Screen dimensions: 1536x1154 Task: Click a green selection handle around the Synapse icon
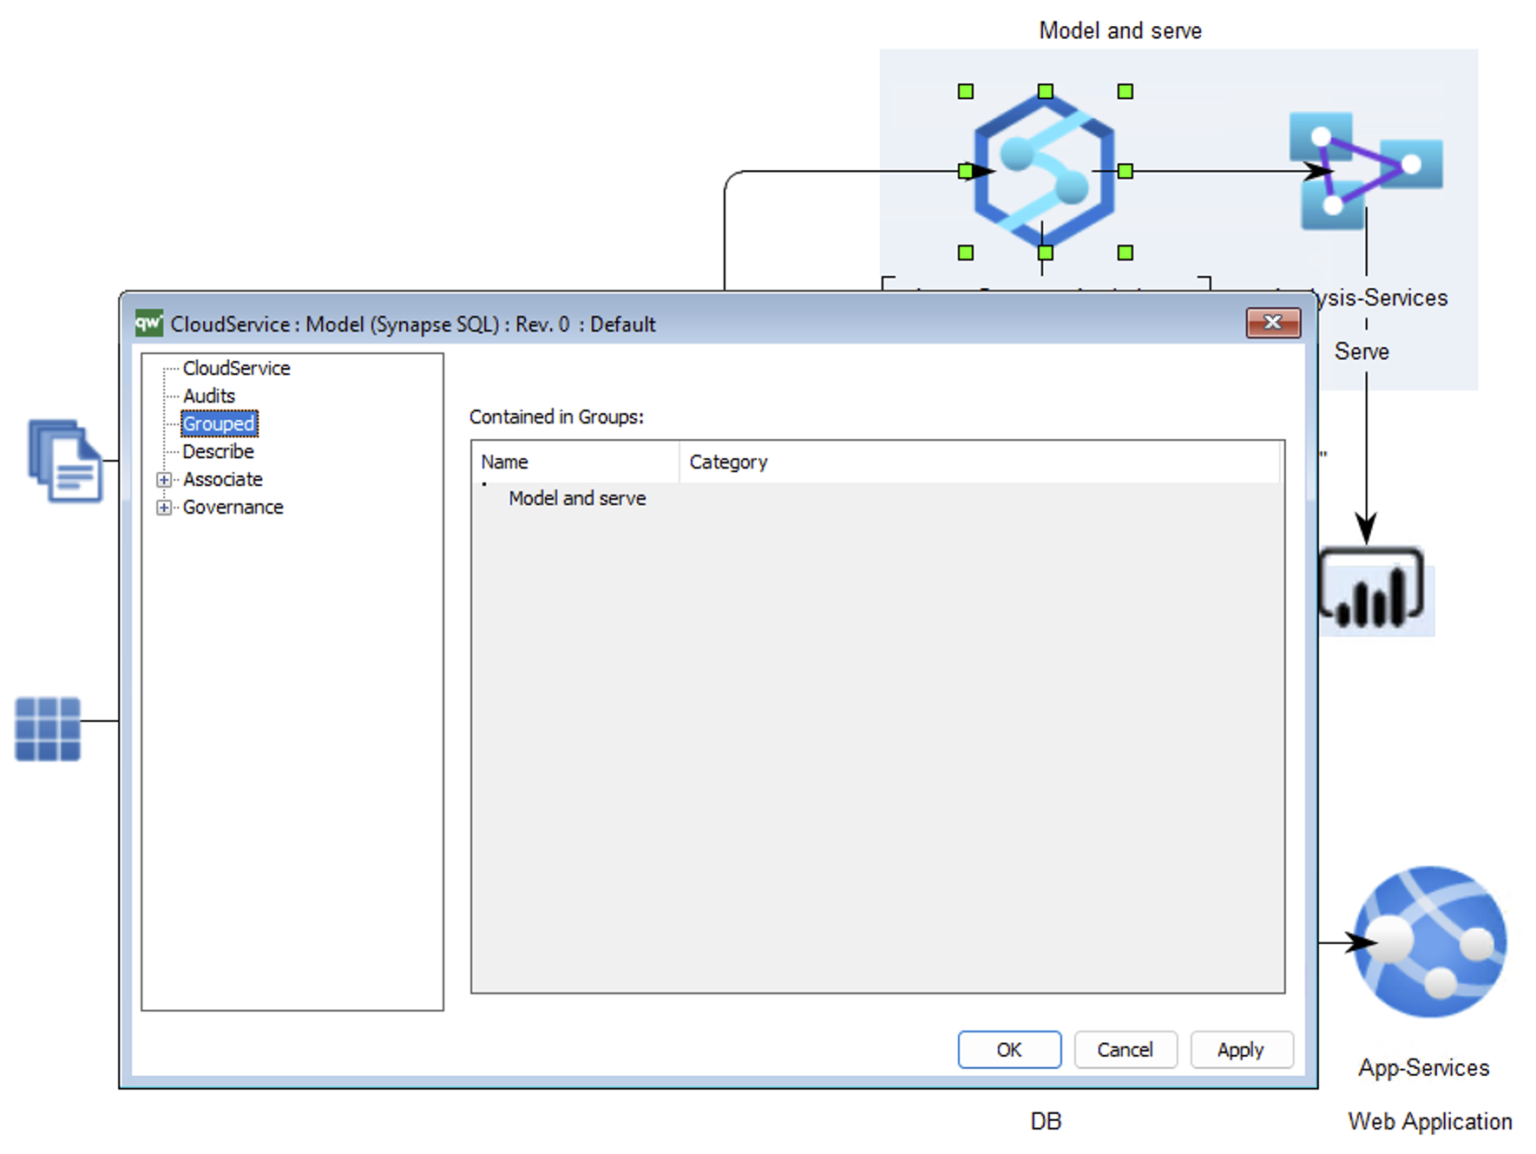coord(965,90)
